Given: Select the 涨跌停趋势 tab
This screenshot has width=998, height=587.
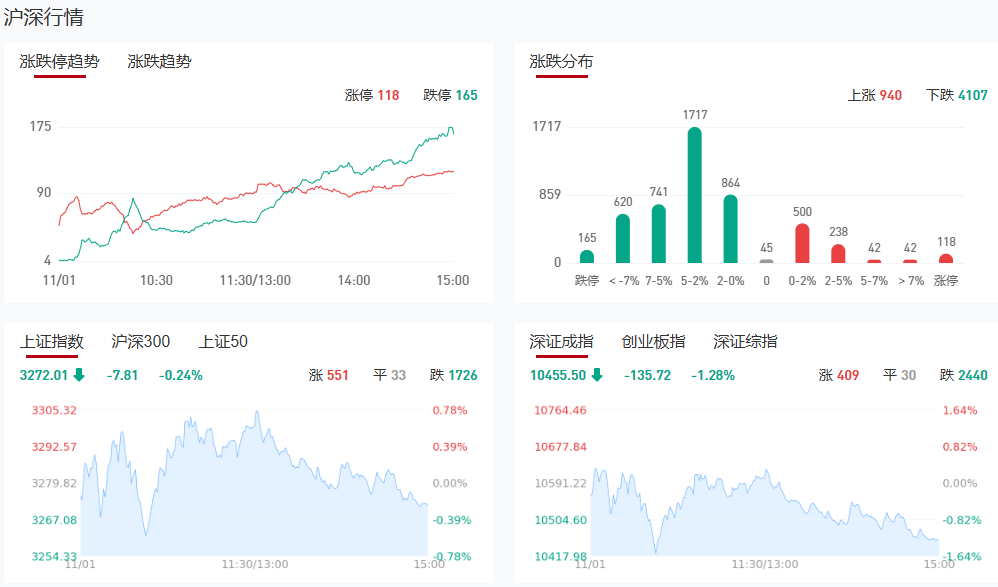Looking at the screenshot, I should pos(60,62).
